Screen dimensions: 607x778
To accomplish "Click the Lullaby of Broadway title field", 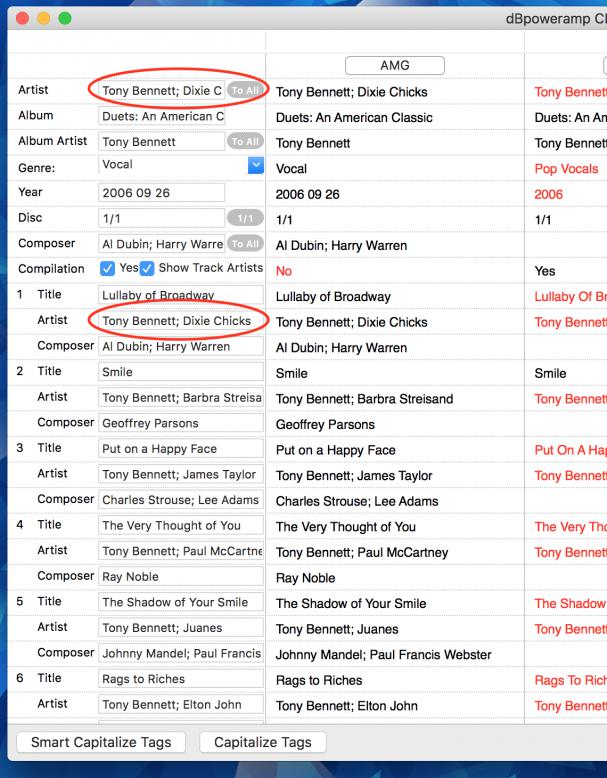I will click(180, 295).
